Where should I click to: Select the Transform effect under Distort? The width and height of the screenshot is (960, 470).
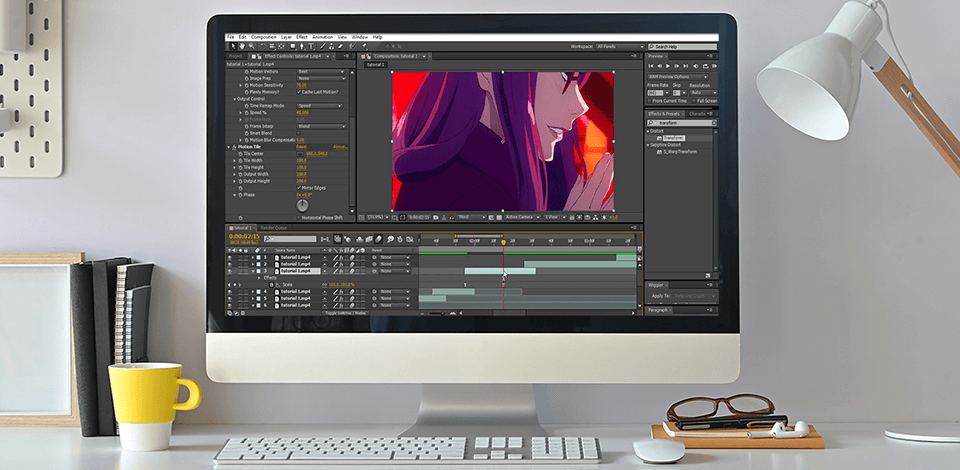click(x=674, y=138)
